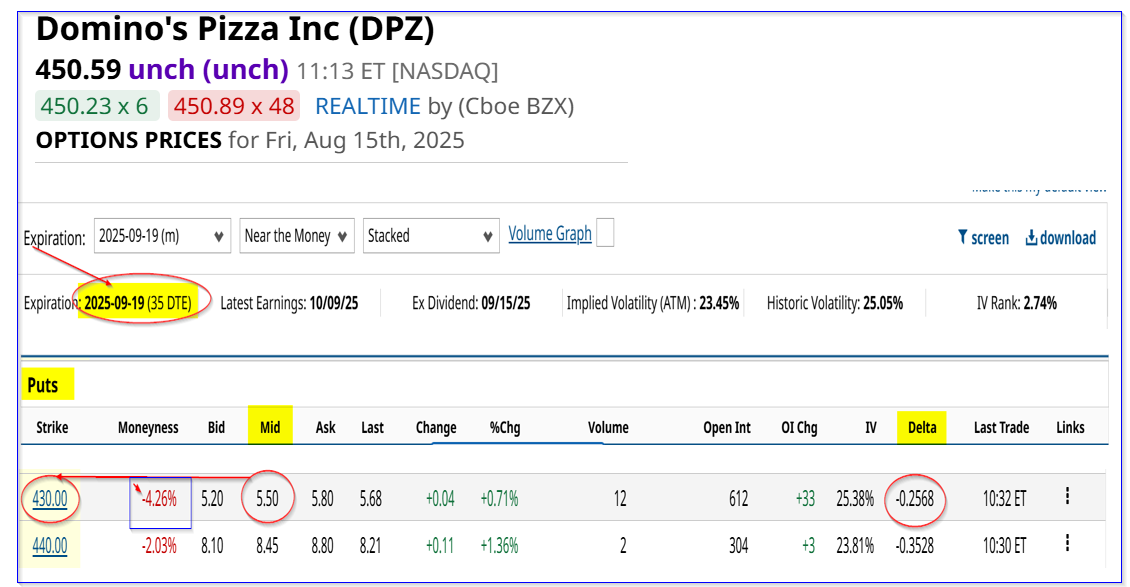Image resolution: width=1130 pixels, height=587 pixels.
Task: Open links menu for 440.00 strike row
Action: pyautogui.click(x=1067, y=543)
